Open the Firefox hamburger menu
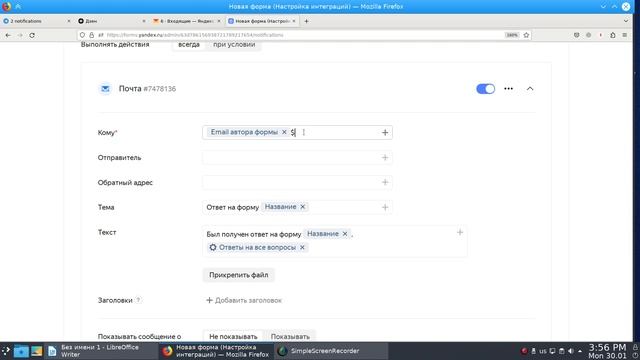This screenshot has width=640, height=360. [624, 35]
